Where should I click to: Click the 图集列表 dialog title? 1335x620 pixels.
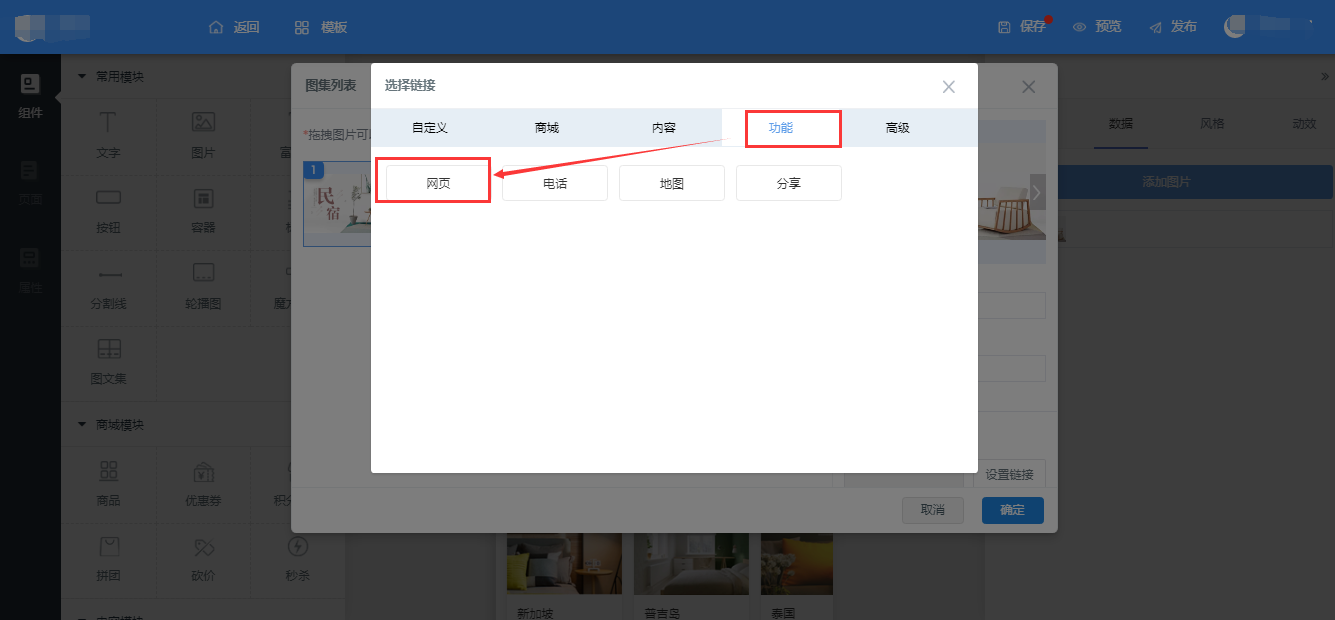[331, 86]
